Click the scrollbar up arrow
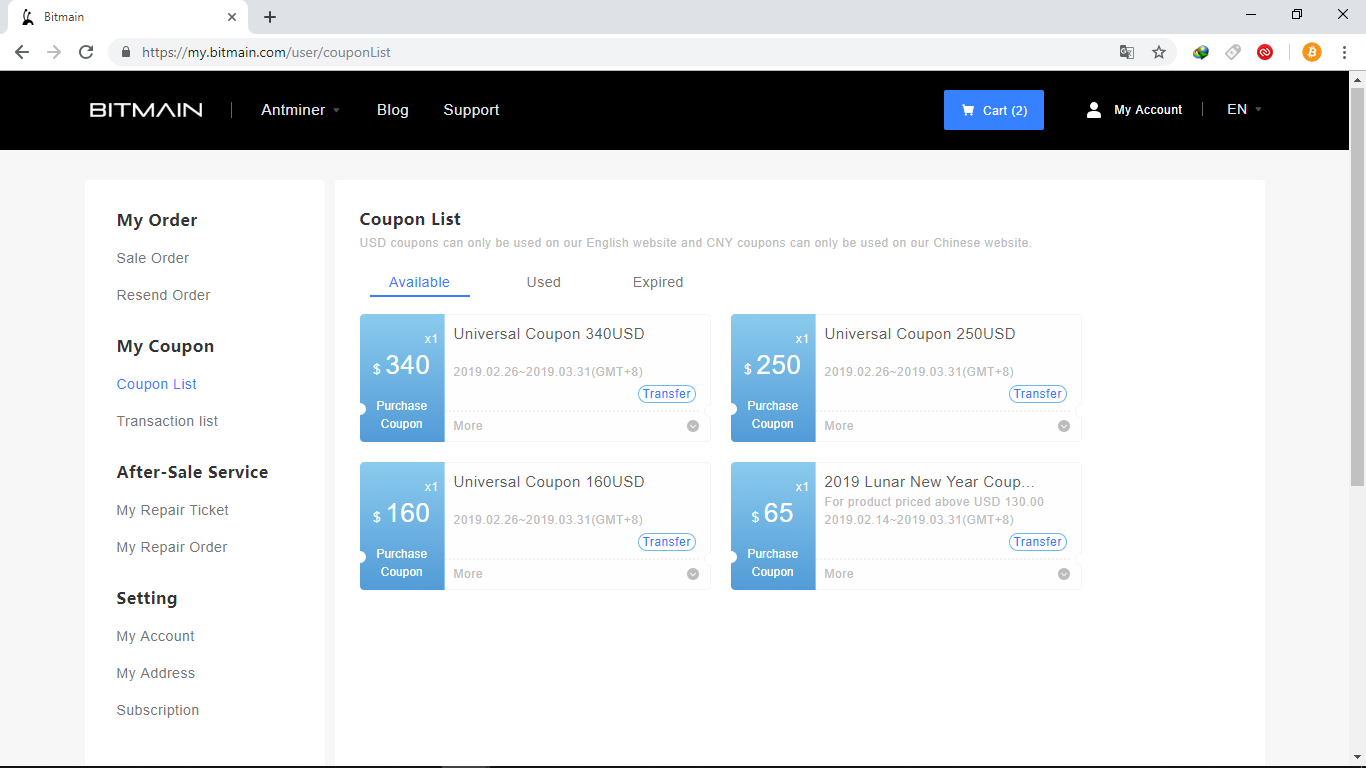 1357,79
